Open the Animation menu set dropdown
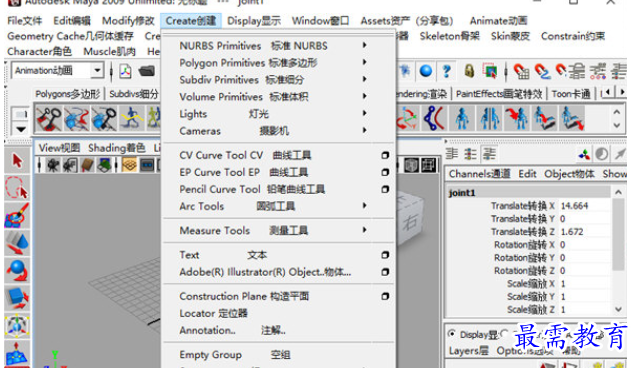 pyautogui.click(x=97, y=71)
